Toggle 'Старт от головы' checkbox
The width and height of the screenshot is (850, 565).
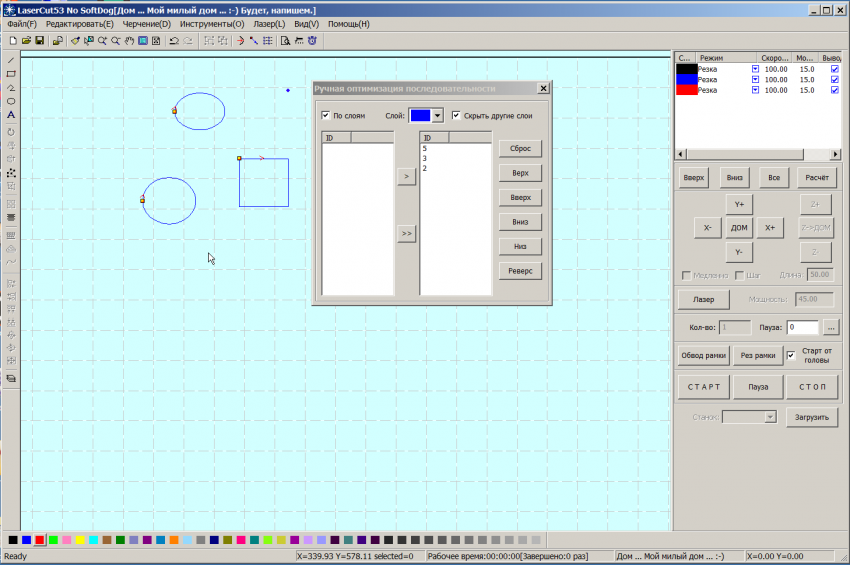(791, 355)
